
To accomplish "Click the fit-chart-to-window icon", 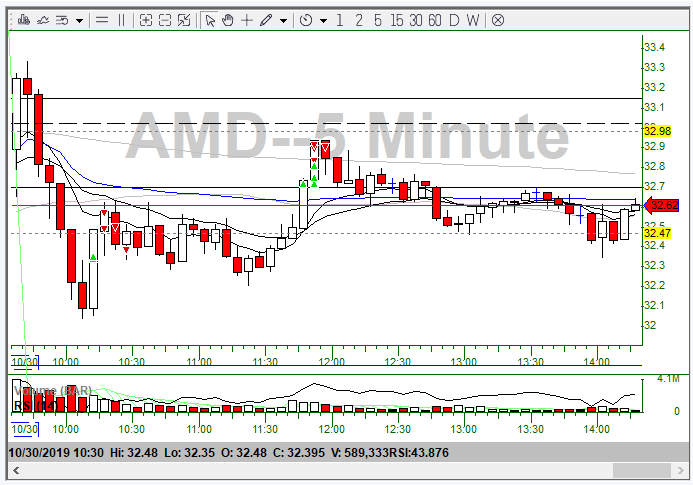I will click(185, 20).
